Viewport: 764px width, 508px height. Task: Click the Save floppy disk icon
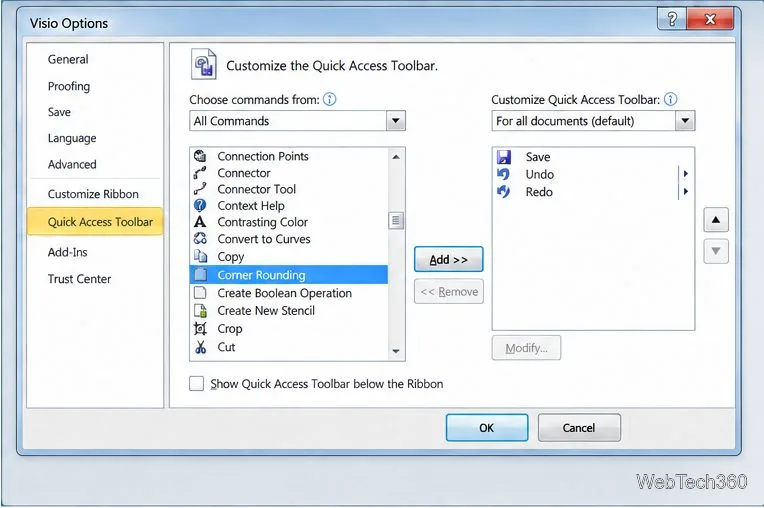click(x=504, y=157)
